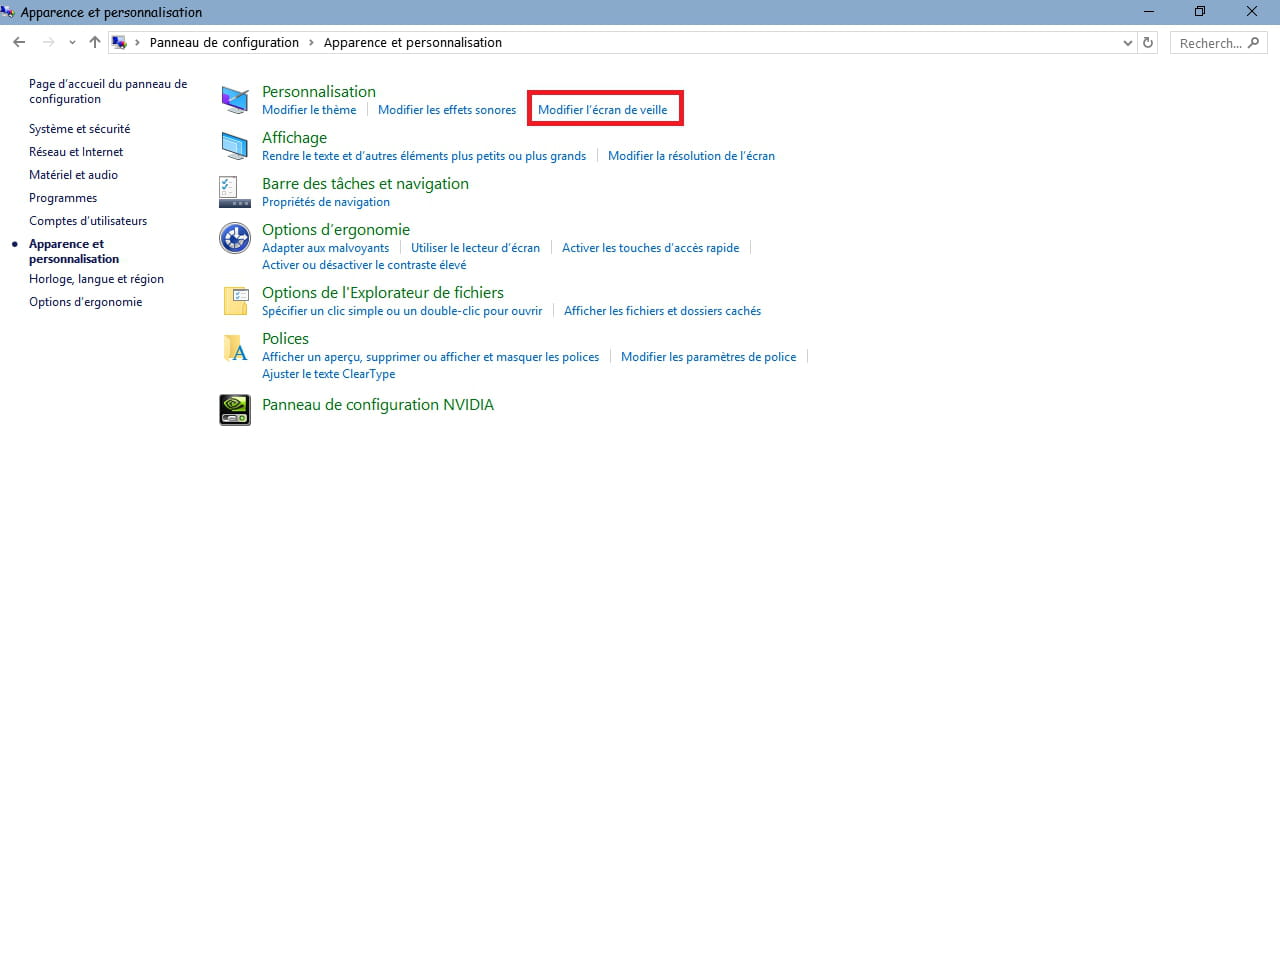1280x977 pixels.
Task: Open the Personnalisation heading
Action: click(319, 91)
